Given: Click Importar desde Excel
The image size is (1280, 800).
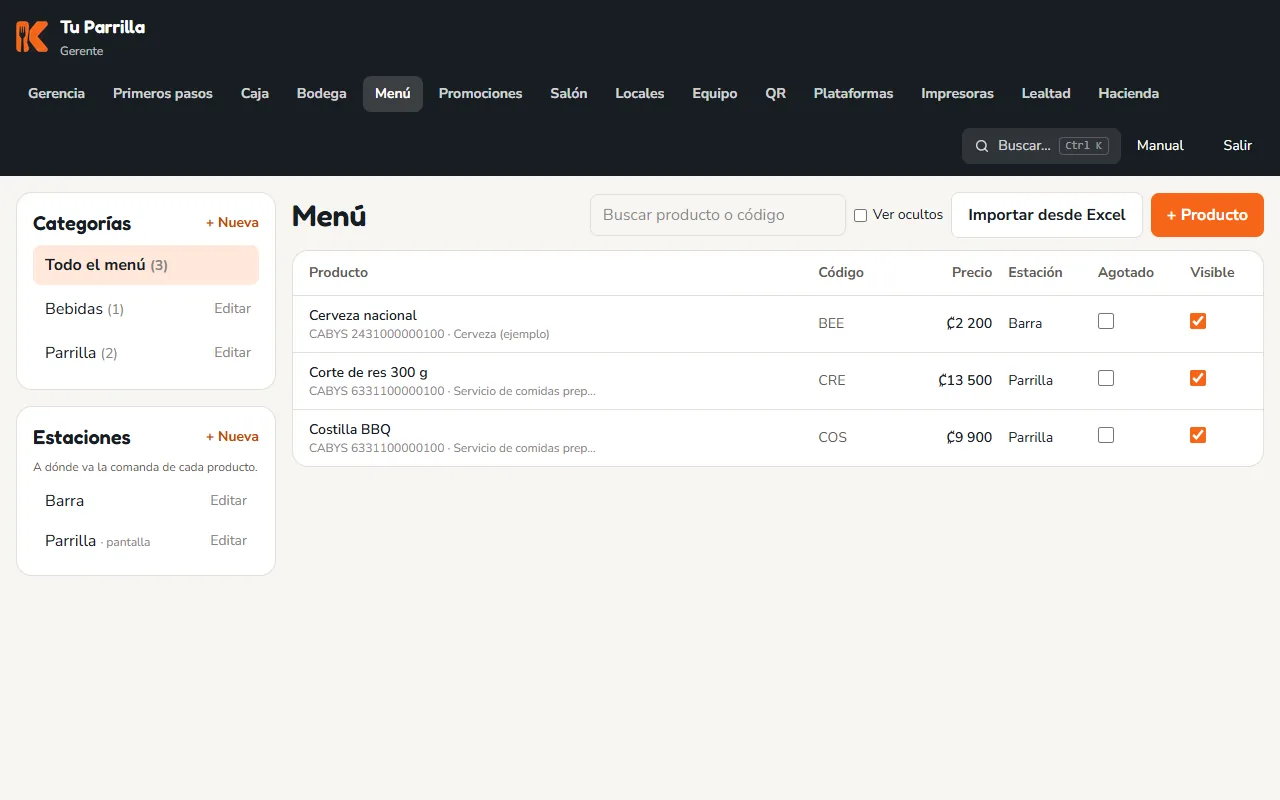Looking at the screenshot, I should 1047,215.
